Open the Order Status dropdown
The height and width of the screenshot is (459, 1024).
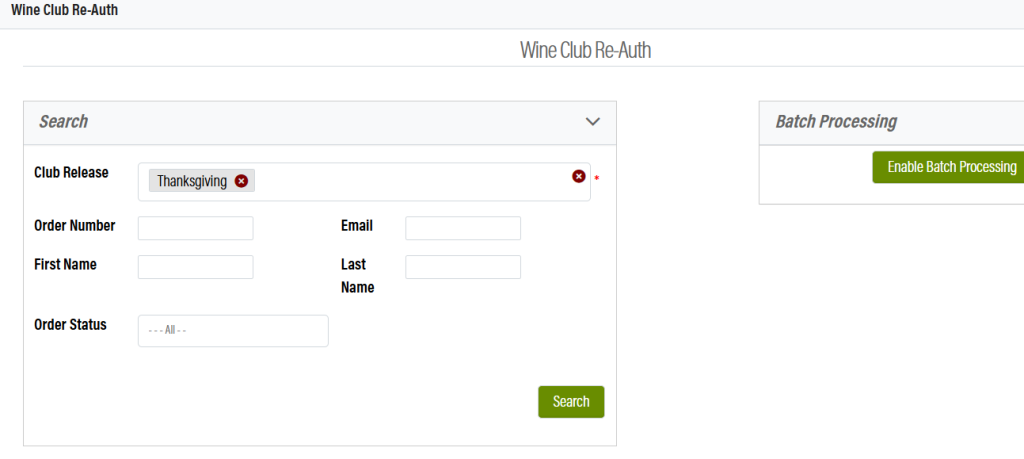pyautogui.click(x=233, y=331)
